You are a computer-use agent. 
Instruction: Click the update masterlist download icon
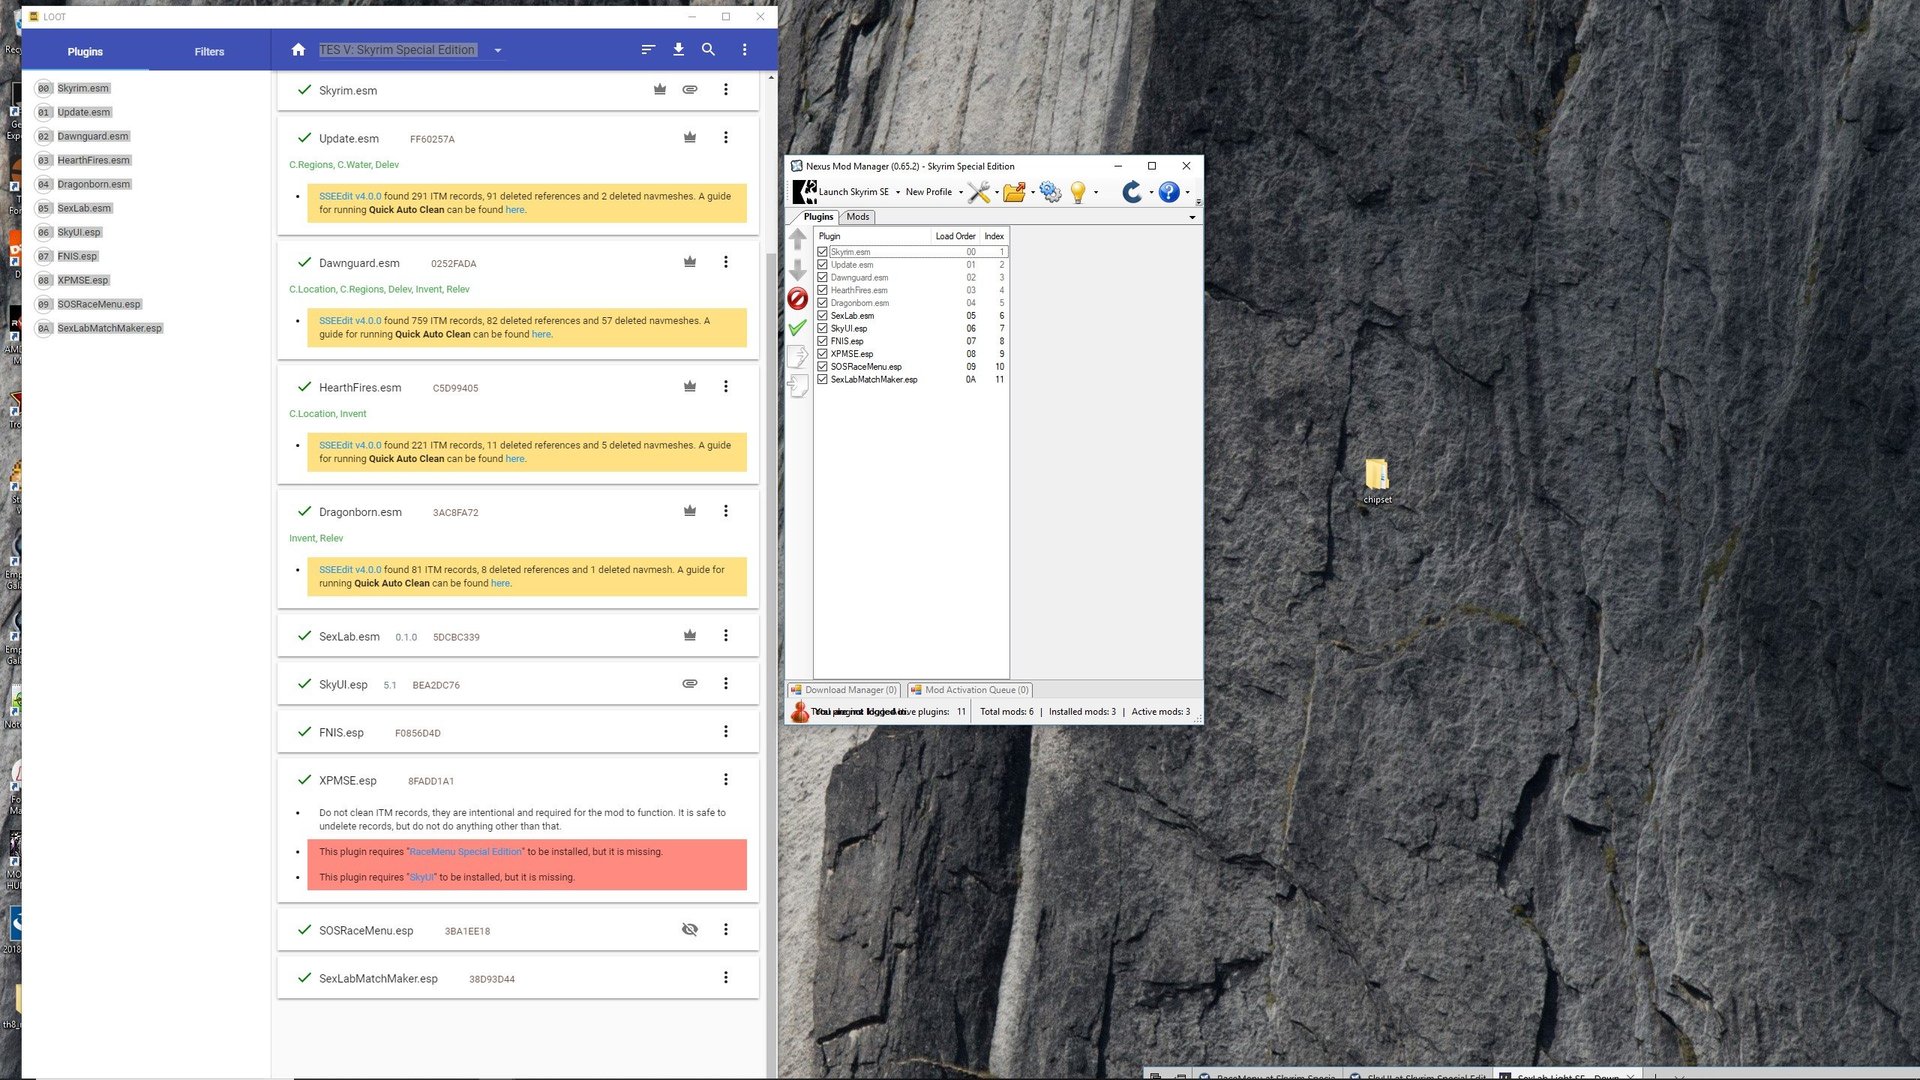678,50
